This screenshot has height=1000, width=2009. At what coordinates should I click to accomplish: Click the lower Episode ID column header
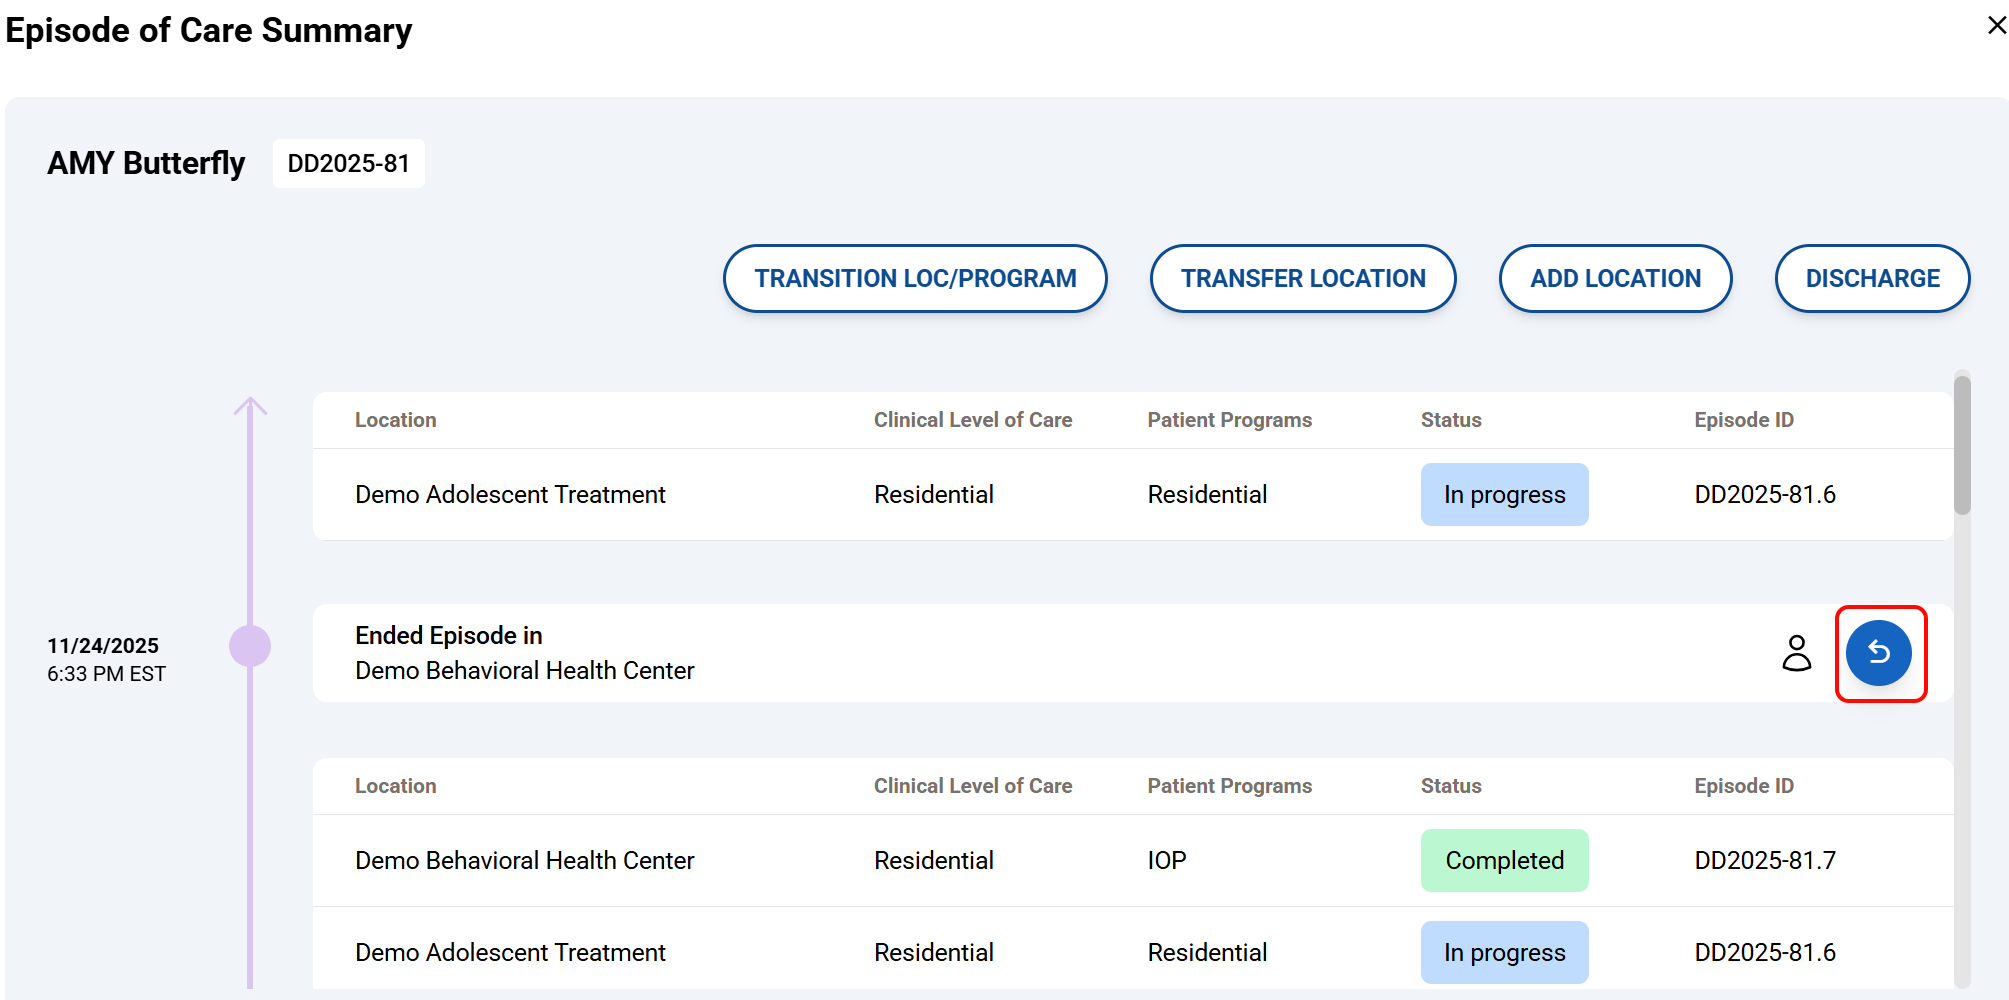[1743, 786]
